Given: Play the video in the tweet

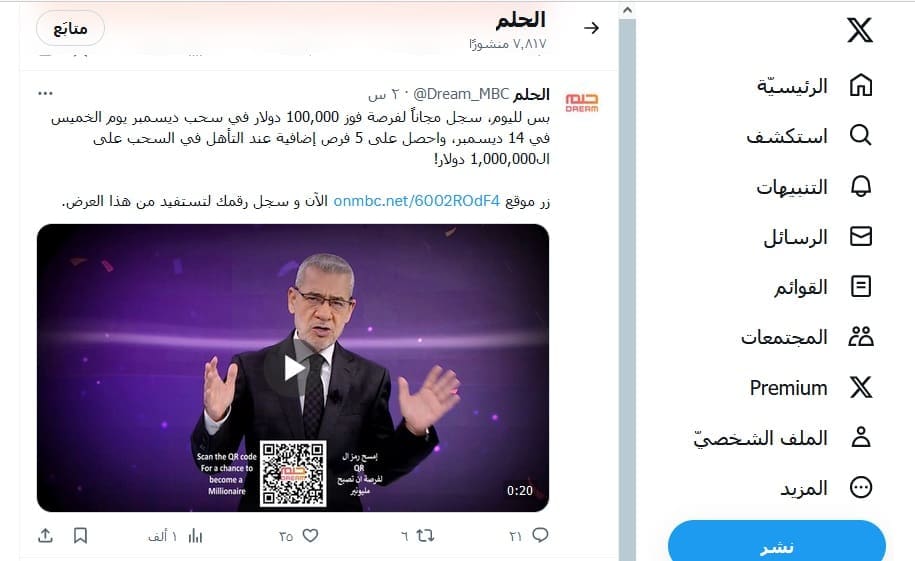Looking at the screenshot, I should coord(293,368).
